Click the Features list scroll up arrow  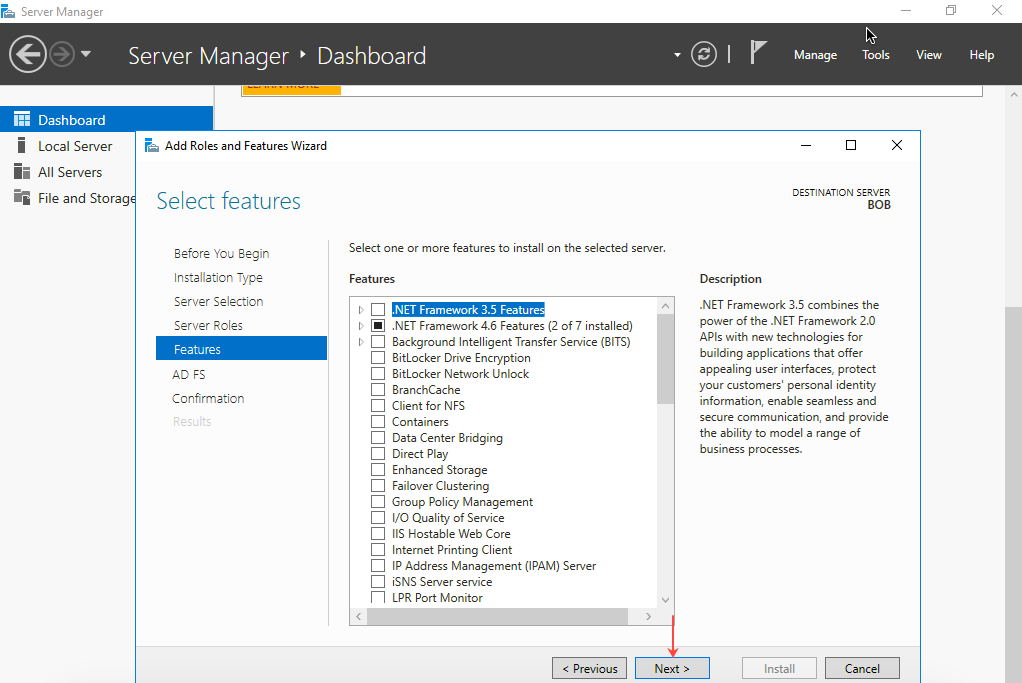pos(665,306)
